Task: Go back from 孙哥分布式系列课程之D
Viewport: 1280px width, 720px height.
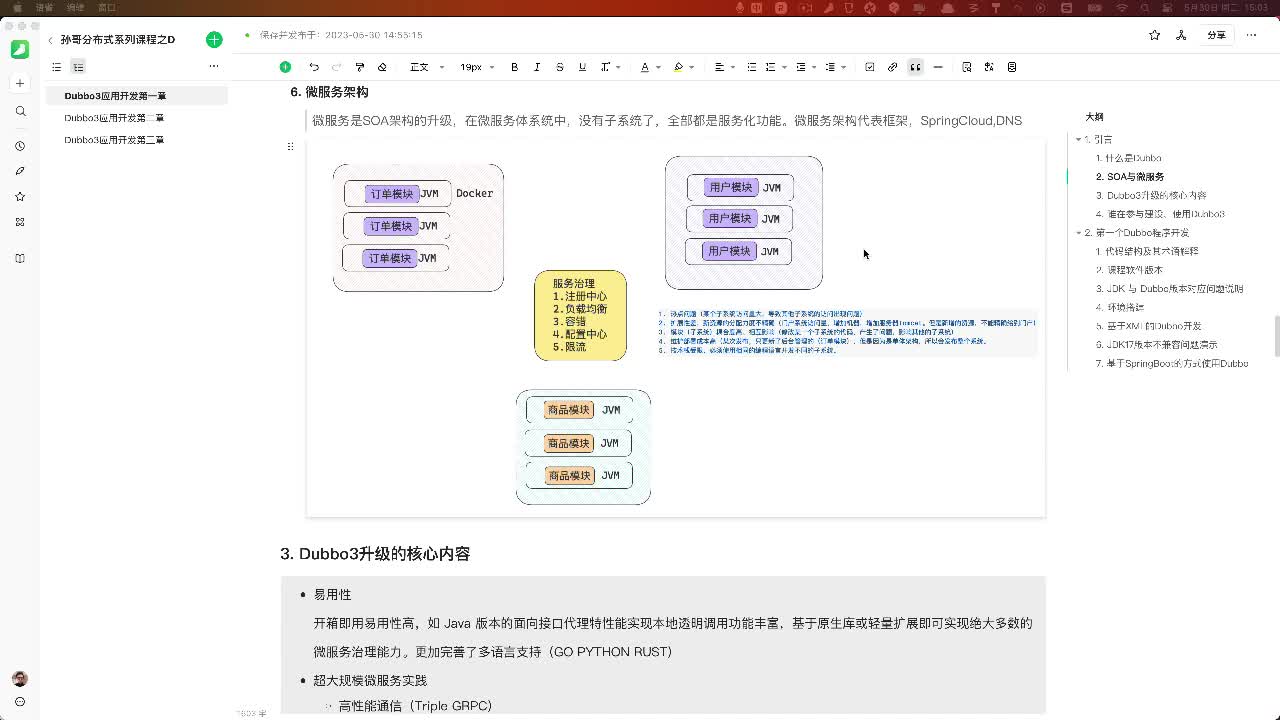Action: [x=50, y=40]
